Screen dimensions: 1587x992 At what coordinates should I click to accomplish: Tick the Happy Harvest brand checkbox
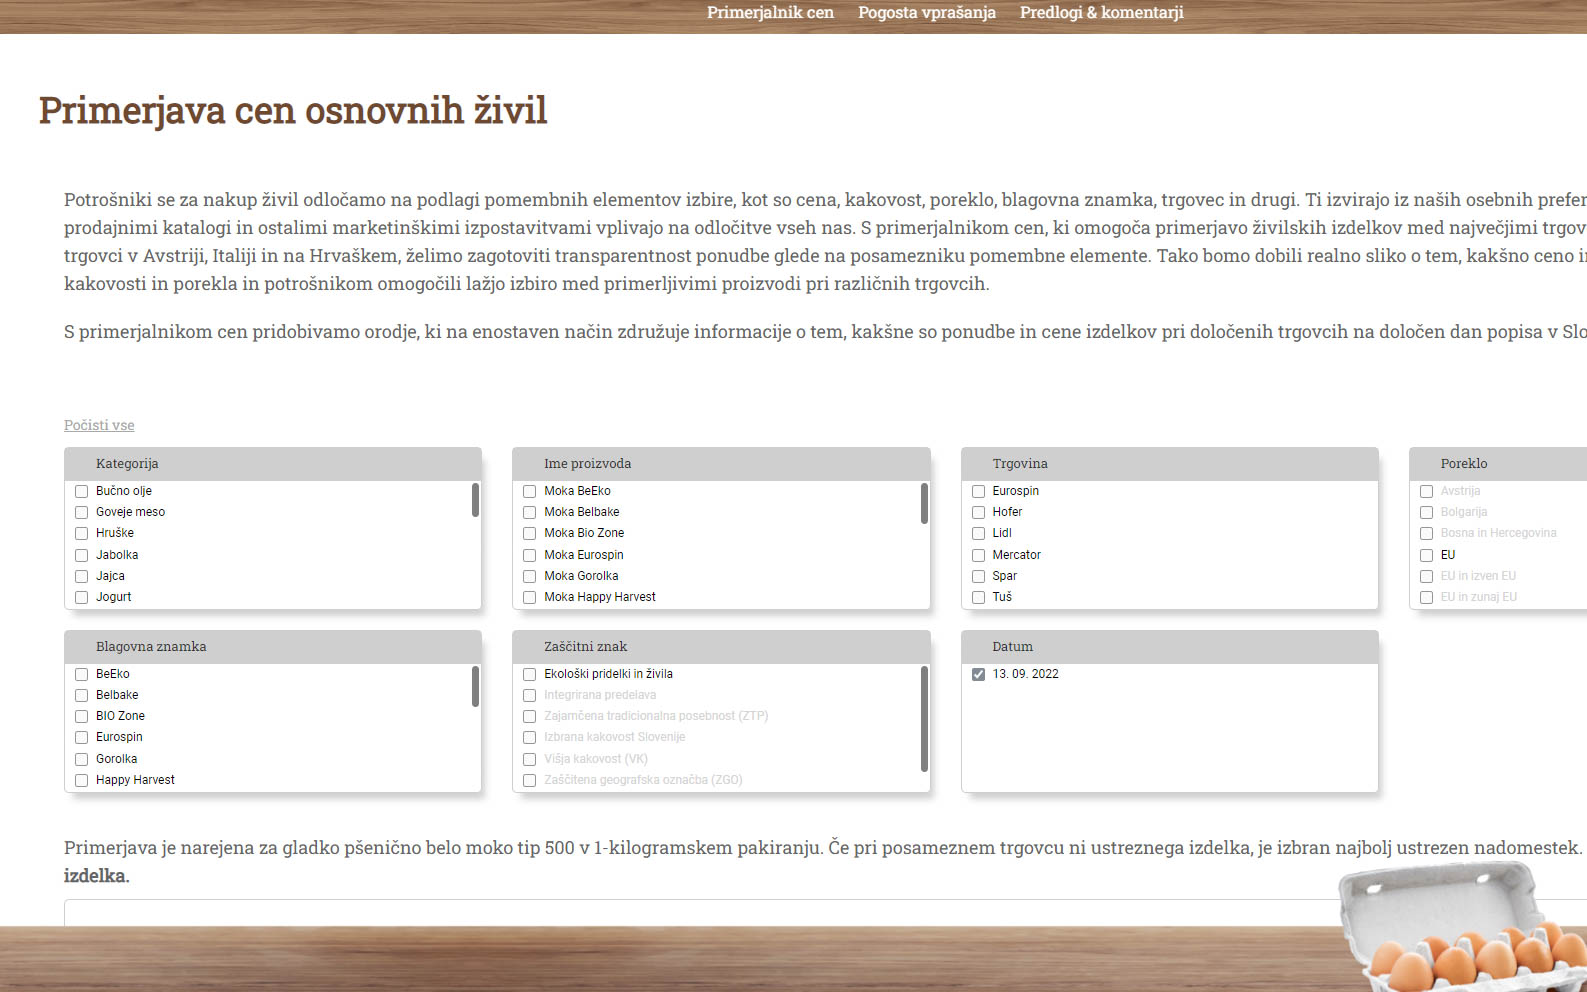pyautogui.click(x=82, y=780)
